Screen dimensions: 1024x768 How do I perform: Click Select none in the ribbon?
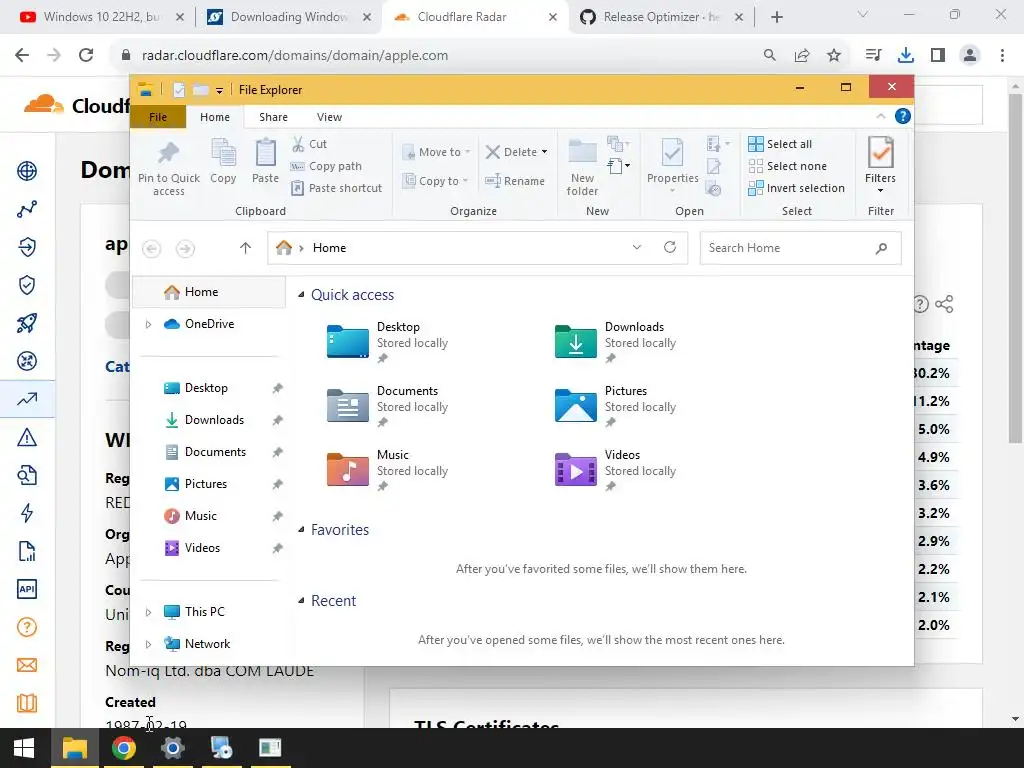(787, 166)
